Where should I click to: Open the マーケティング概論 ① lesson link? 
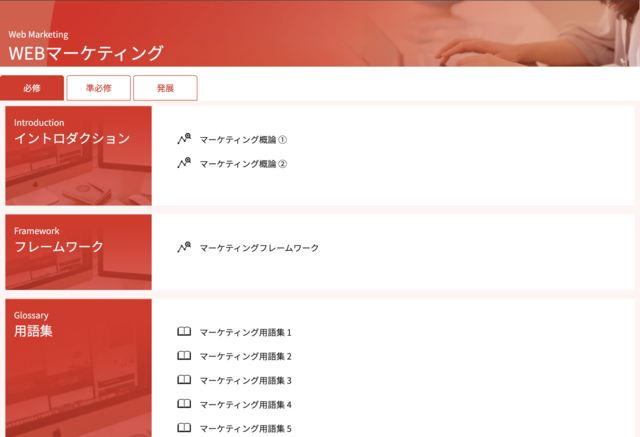[243, 140]
